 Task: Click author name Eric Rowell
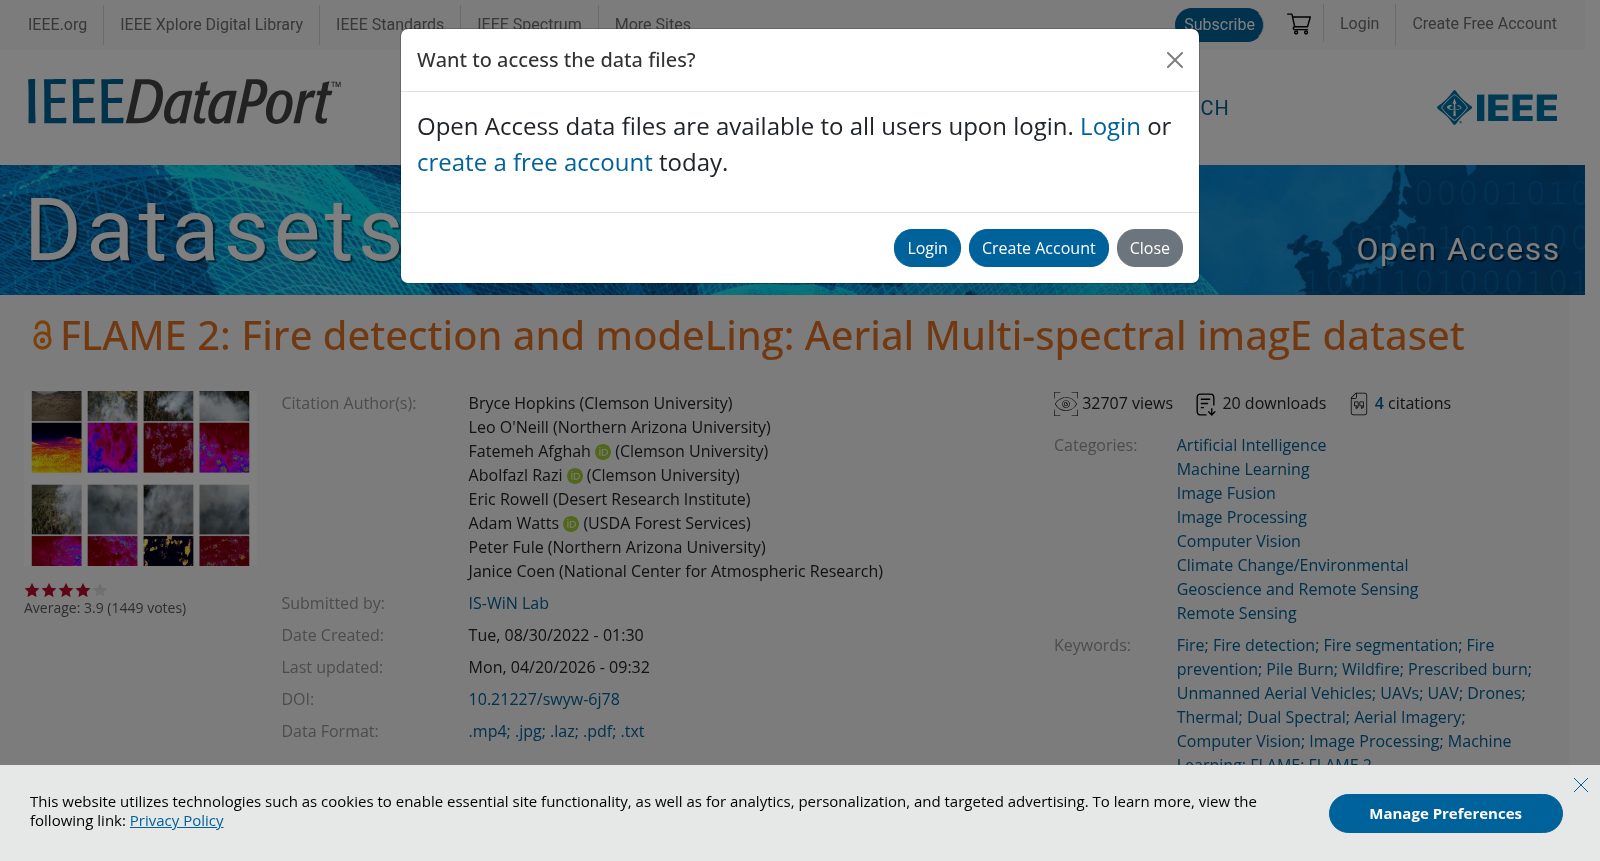[509, 500]
